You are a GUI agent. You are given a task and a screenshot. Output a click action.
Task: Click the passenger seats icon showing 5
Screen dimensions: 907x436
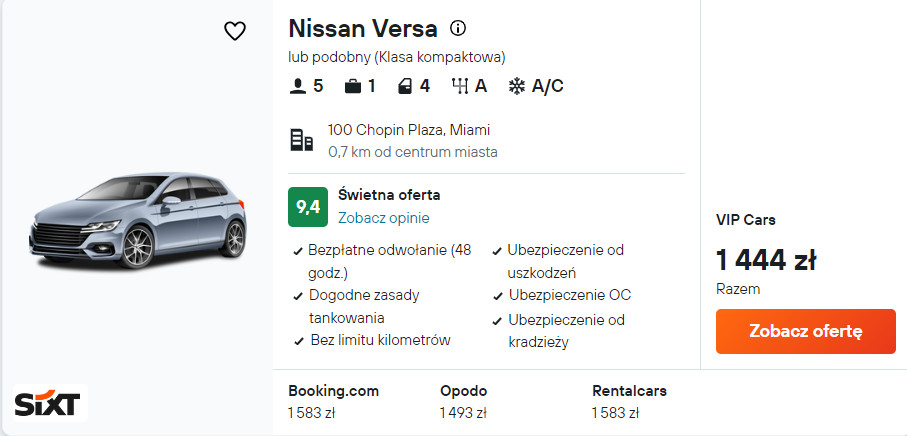(297, 86)
